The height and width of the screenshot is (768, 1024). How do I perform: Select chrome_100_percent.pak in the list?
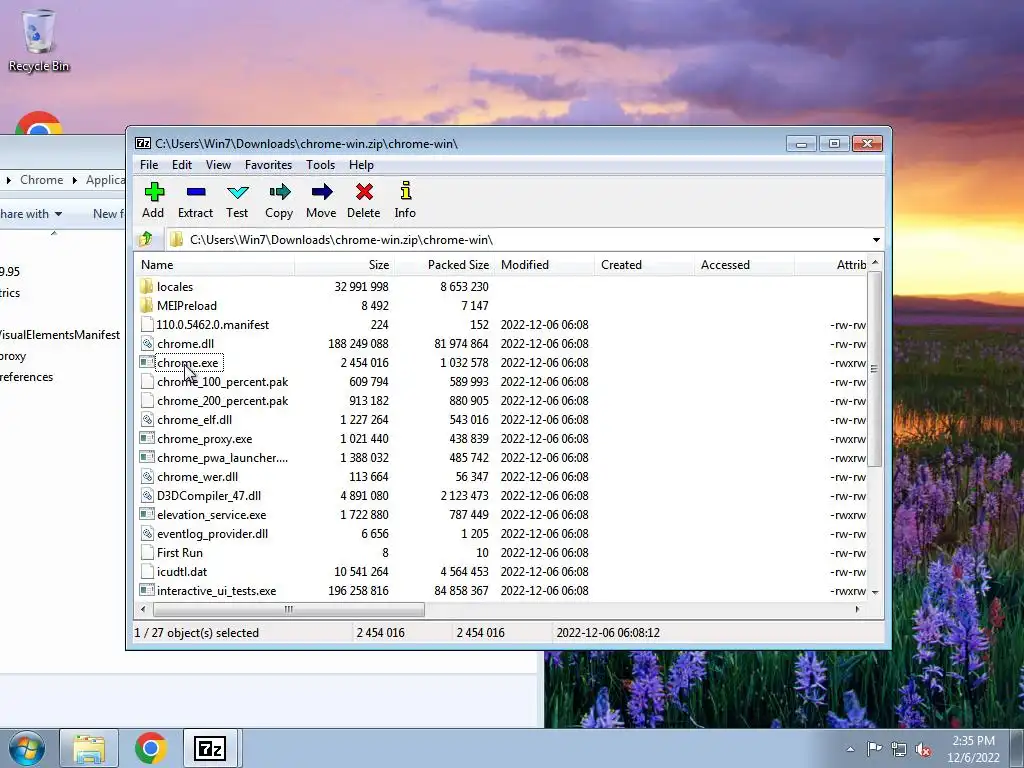[222, 381]
